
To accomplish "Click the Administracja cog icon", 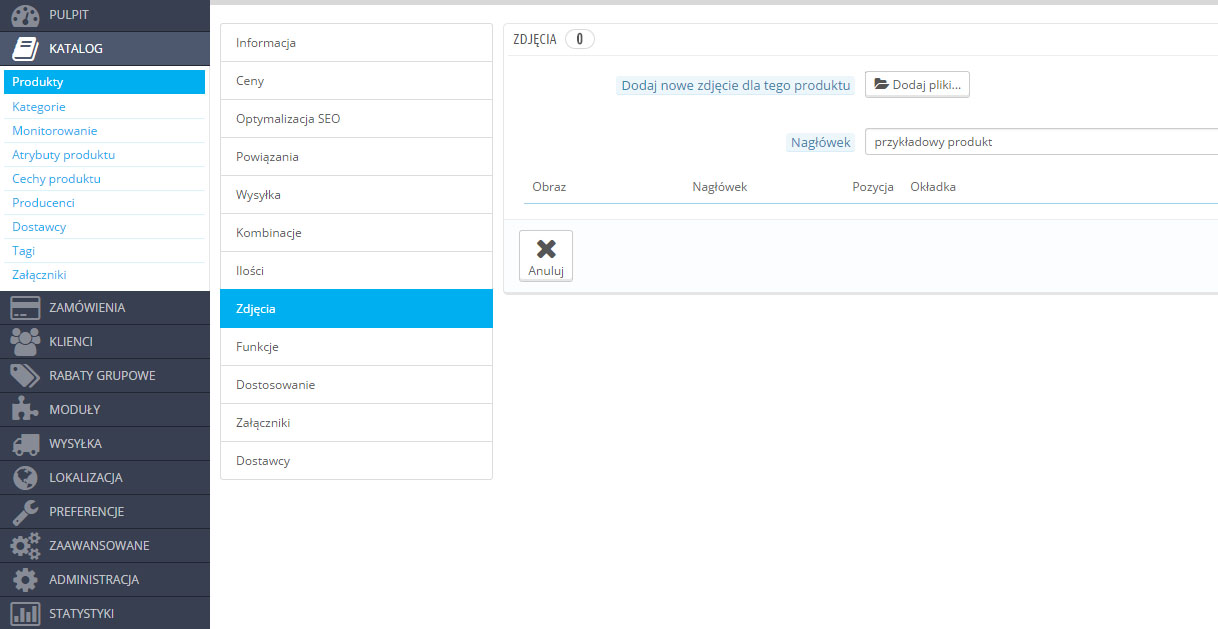I will pyautogui.click(x=25, y=580).
